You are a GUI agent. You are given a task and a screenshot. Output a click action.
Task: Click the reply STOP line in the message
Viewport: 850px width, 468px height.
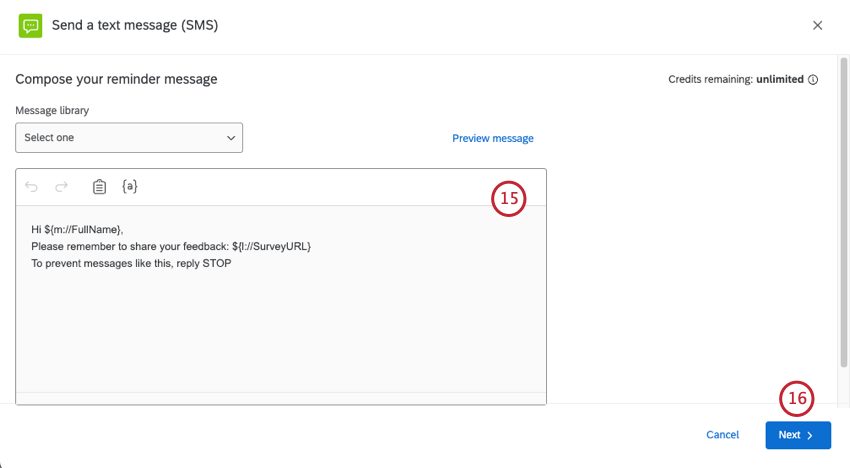[131, 263]
